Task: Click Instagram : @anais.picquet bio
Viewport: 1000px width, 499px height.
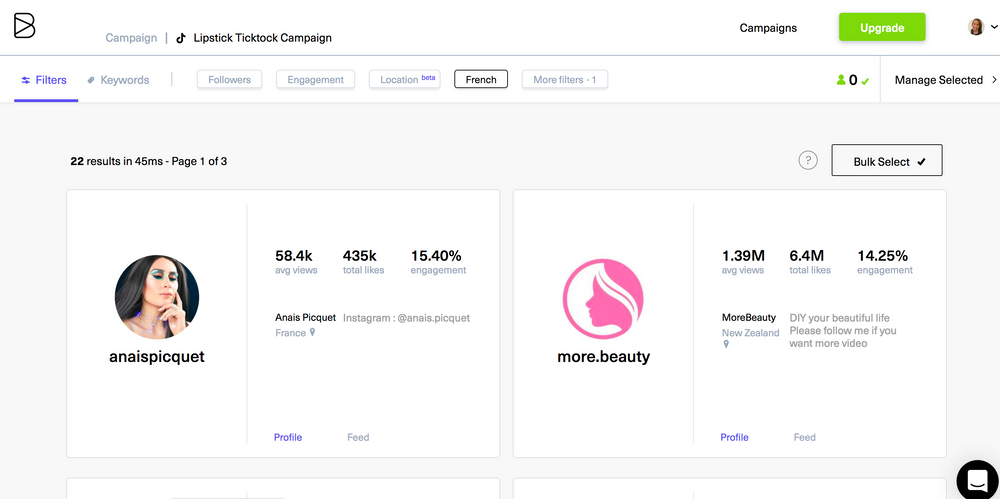Action: coord(406,318)
